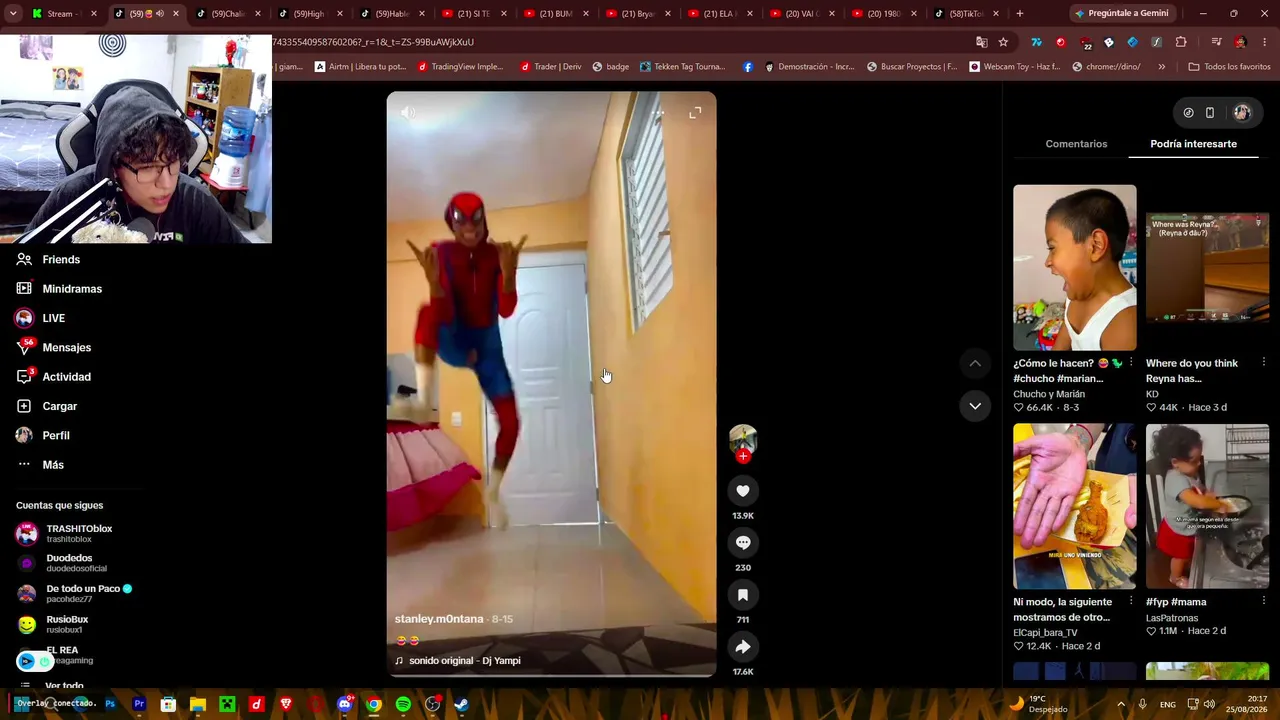1280x720 pixels.
Task: Open Discord from the taskbar
Action: click(344, 704)
